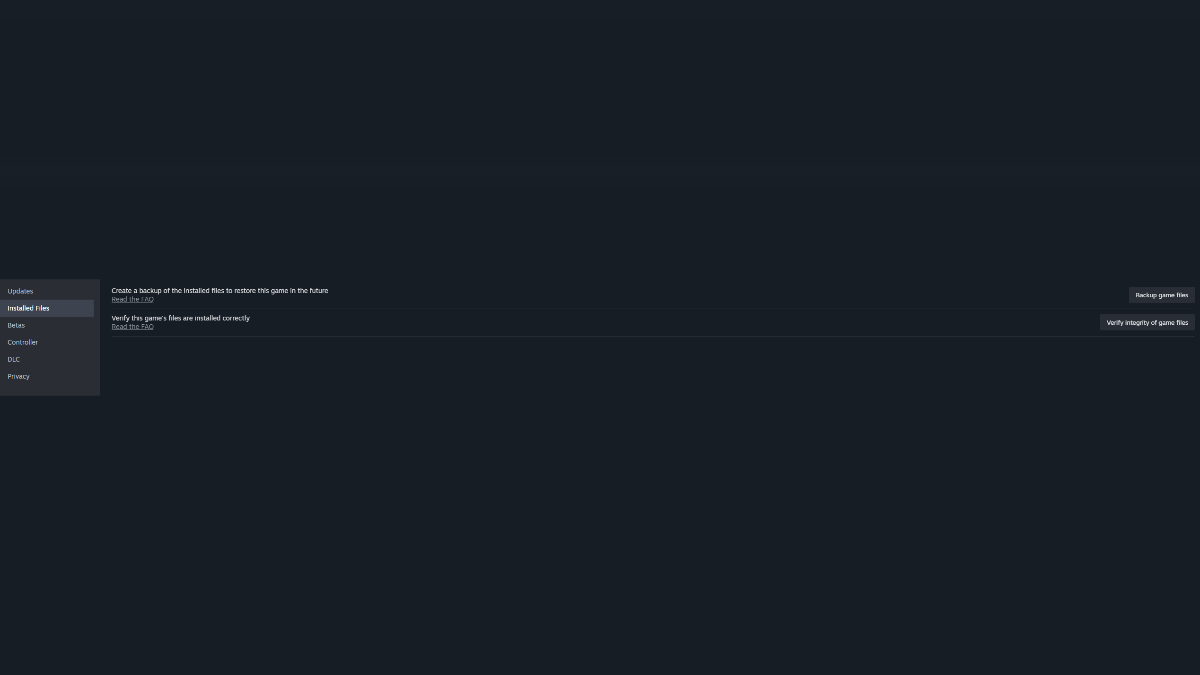Click the 'Verify this game's files are installed correctly' text
Image resolution: width=1200 pixels, height=675 pixels.
coord(181,318)
